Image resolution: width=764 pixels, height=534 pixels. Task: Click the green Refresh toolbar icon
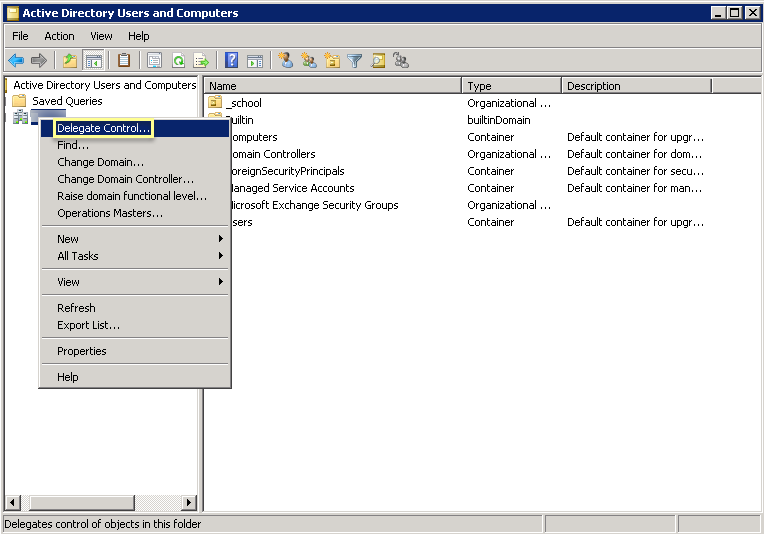(x=178, y=60)
